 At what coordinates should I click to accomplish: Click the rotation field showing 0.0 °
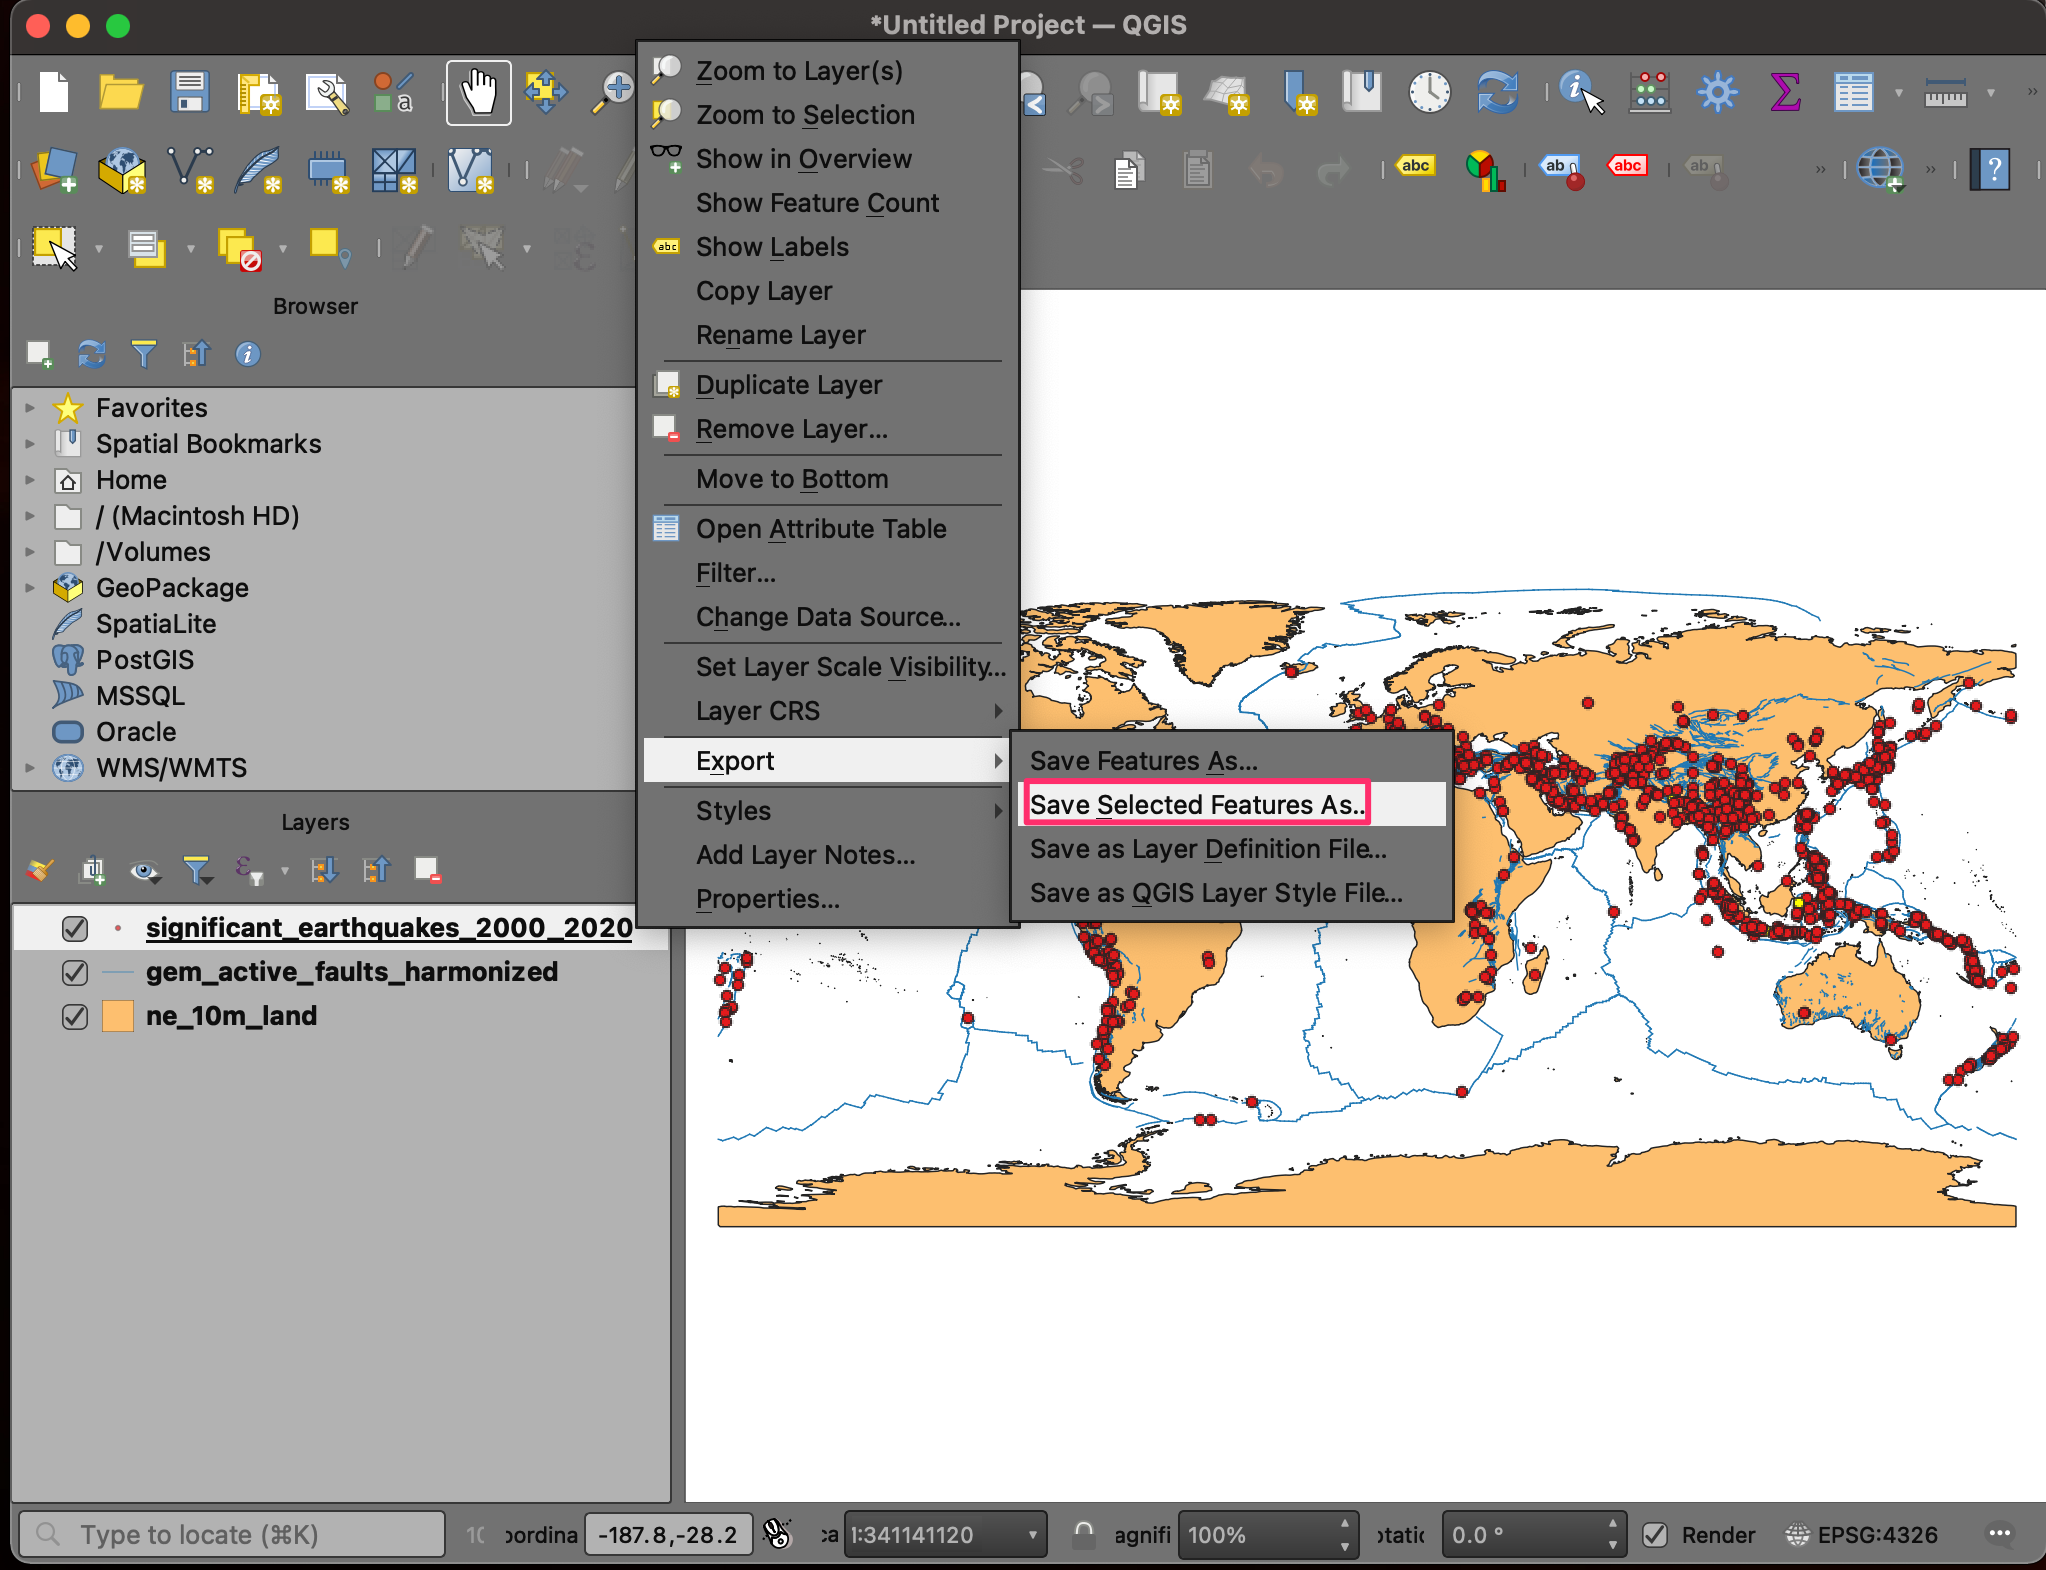[x=1533, y=1535]
